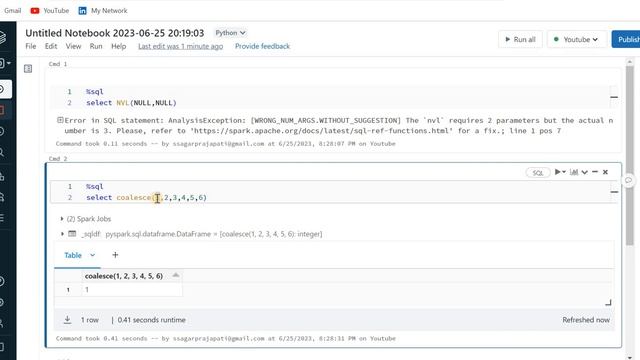Click the run cell play icon in Cmd 2
The height and width of the screenshot is (360, 640).
click(557, 172)
